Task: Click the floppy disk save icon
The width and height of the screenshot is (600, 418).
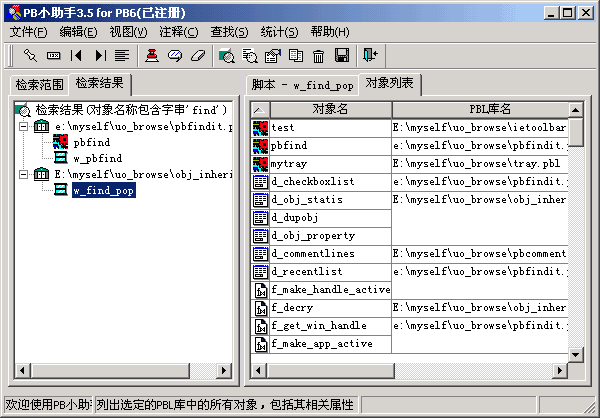Action: 342,55
